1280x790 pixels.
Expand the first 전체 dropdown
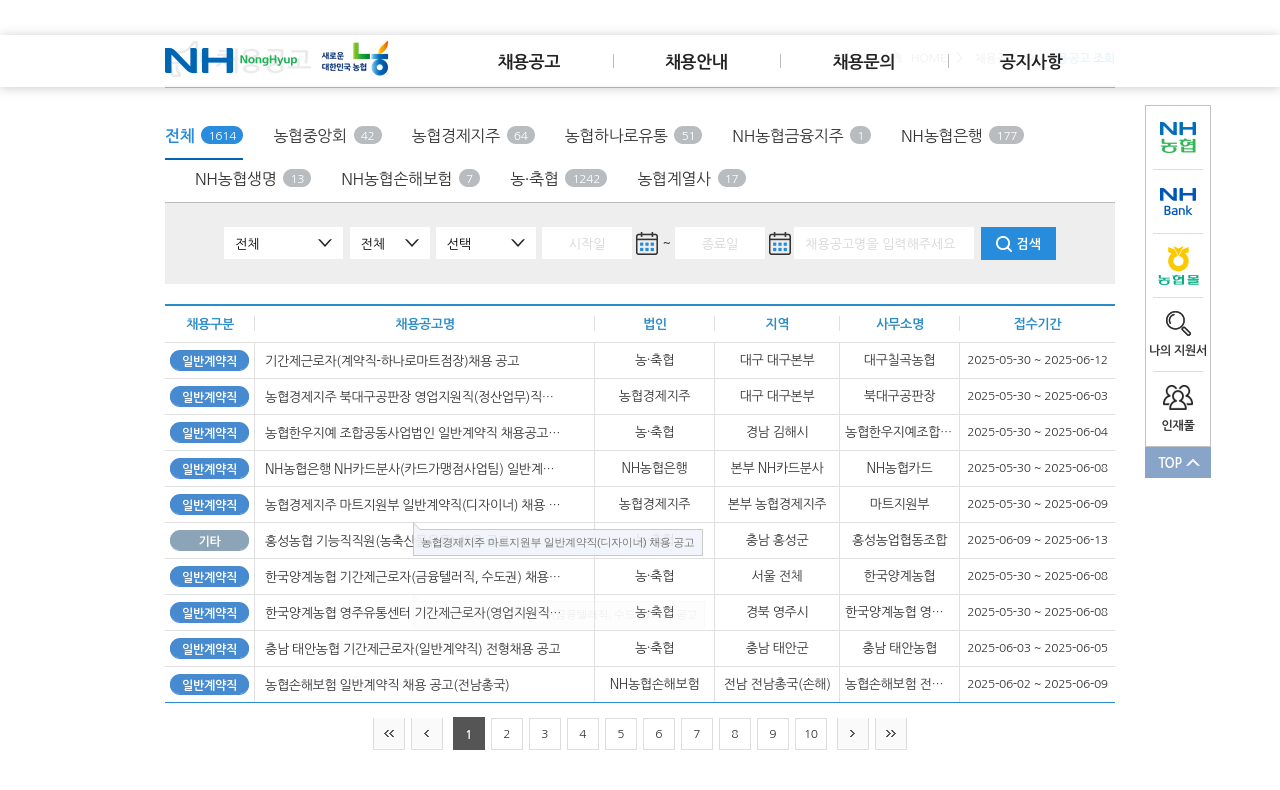283,243
